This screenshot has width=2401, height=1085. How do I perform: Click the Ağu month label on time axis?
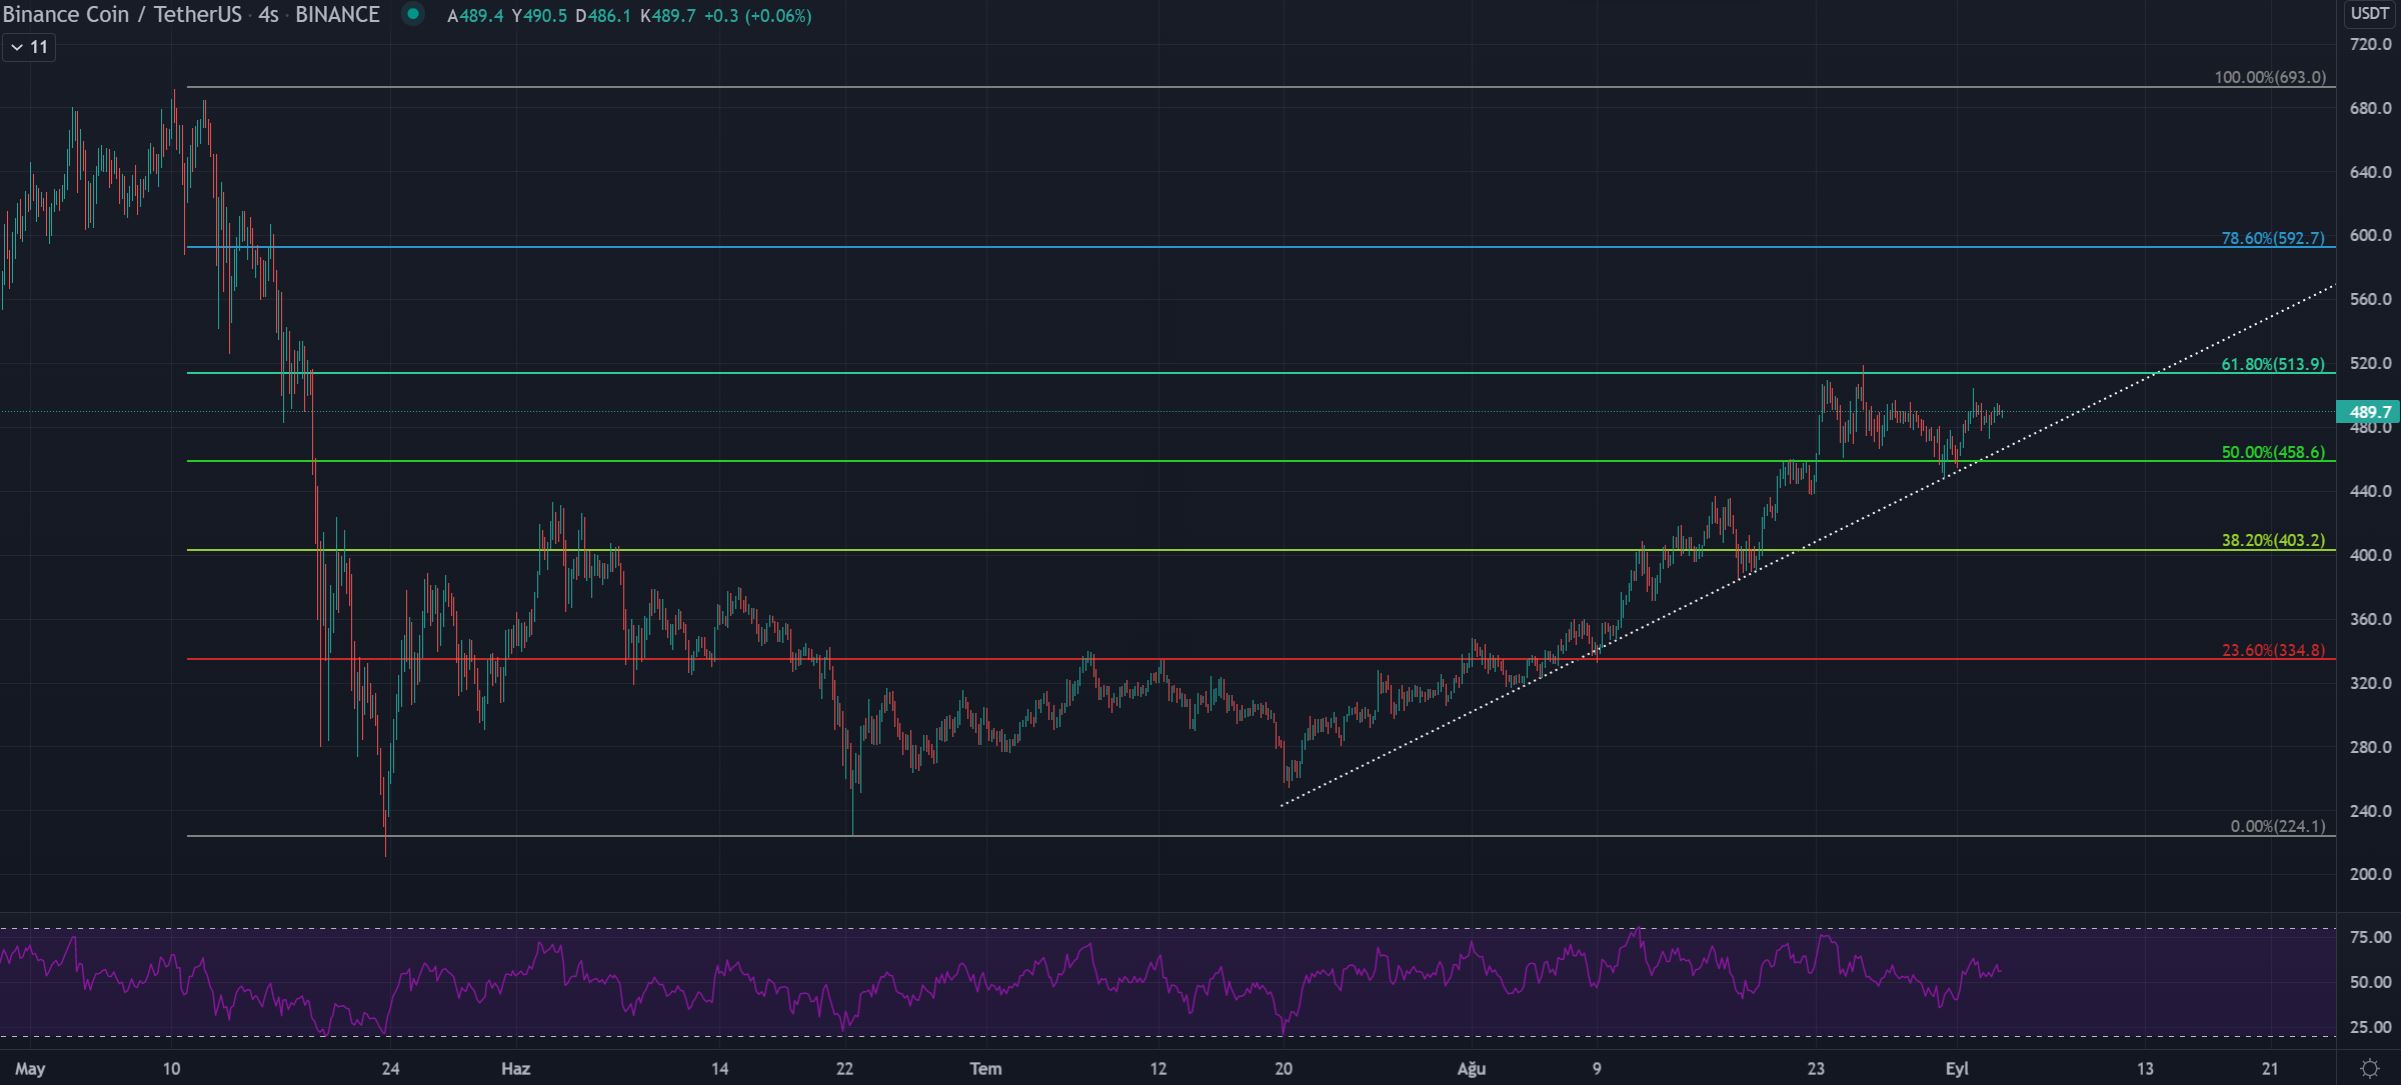(x=1471, y=1068)
